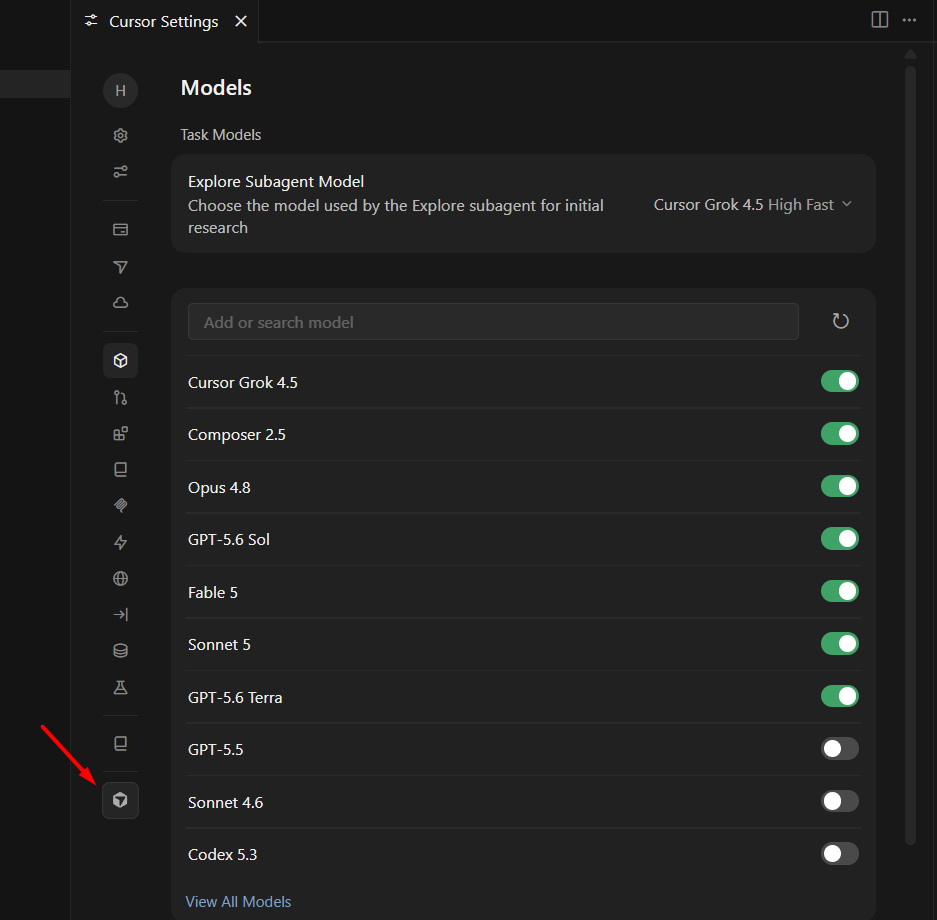Click the Codex 5.3 row label
Screen dimensions: 937x920
pyautogui.click(x=222, y=855)
